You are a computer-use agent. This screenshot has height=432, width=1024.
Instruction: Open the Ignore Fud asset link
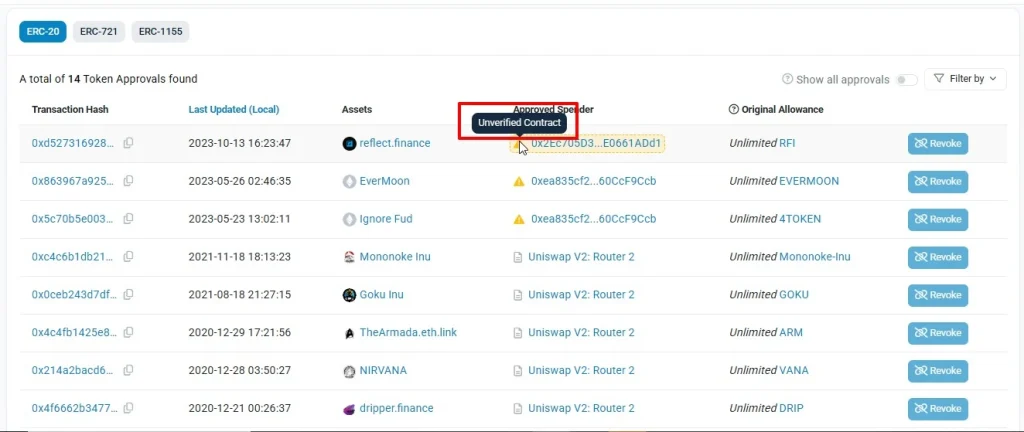coord(386,219)
